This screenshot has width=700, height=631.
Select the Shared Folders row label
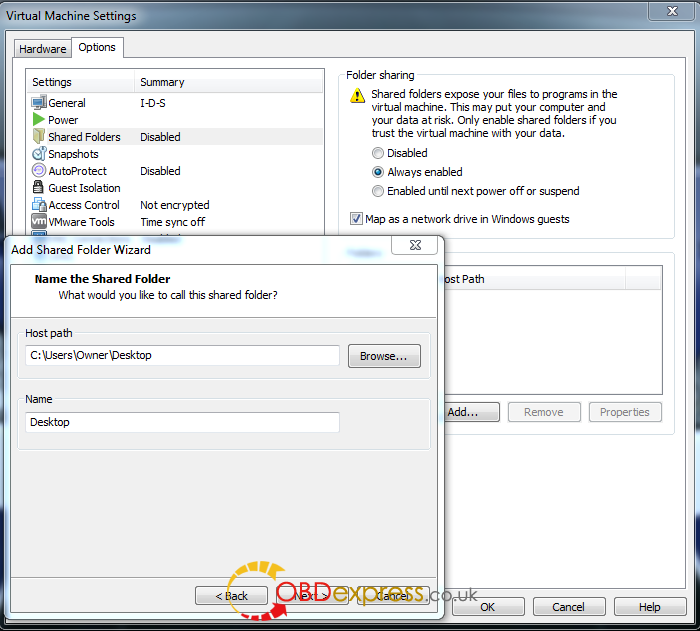tap(84, 137)
